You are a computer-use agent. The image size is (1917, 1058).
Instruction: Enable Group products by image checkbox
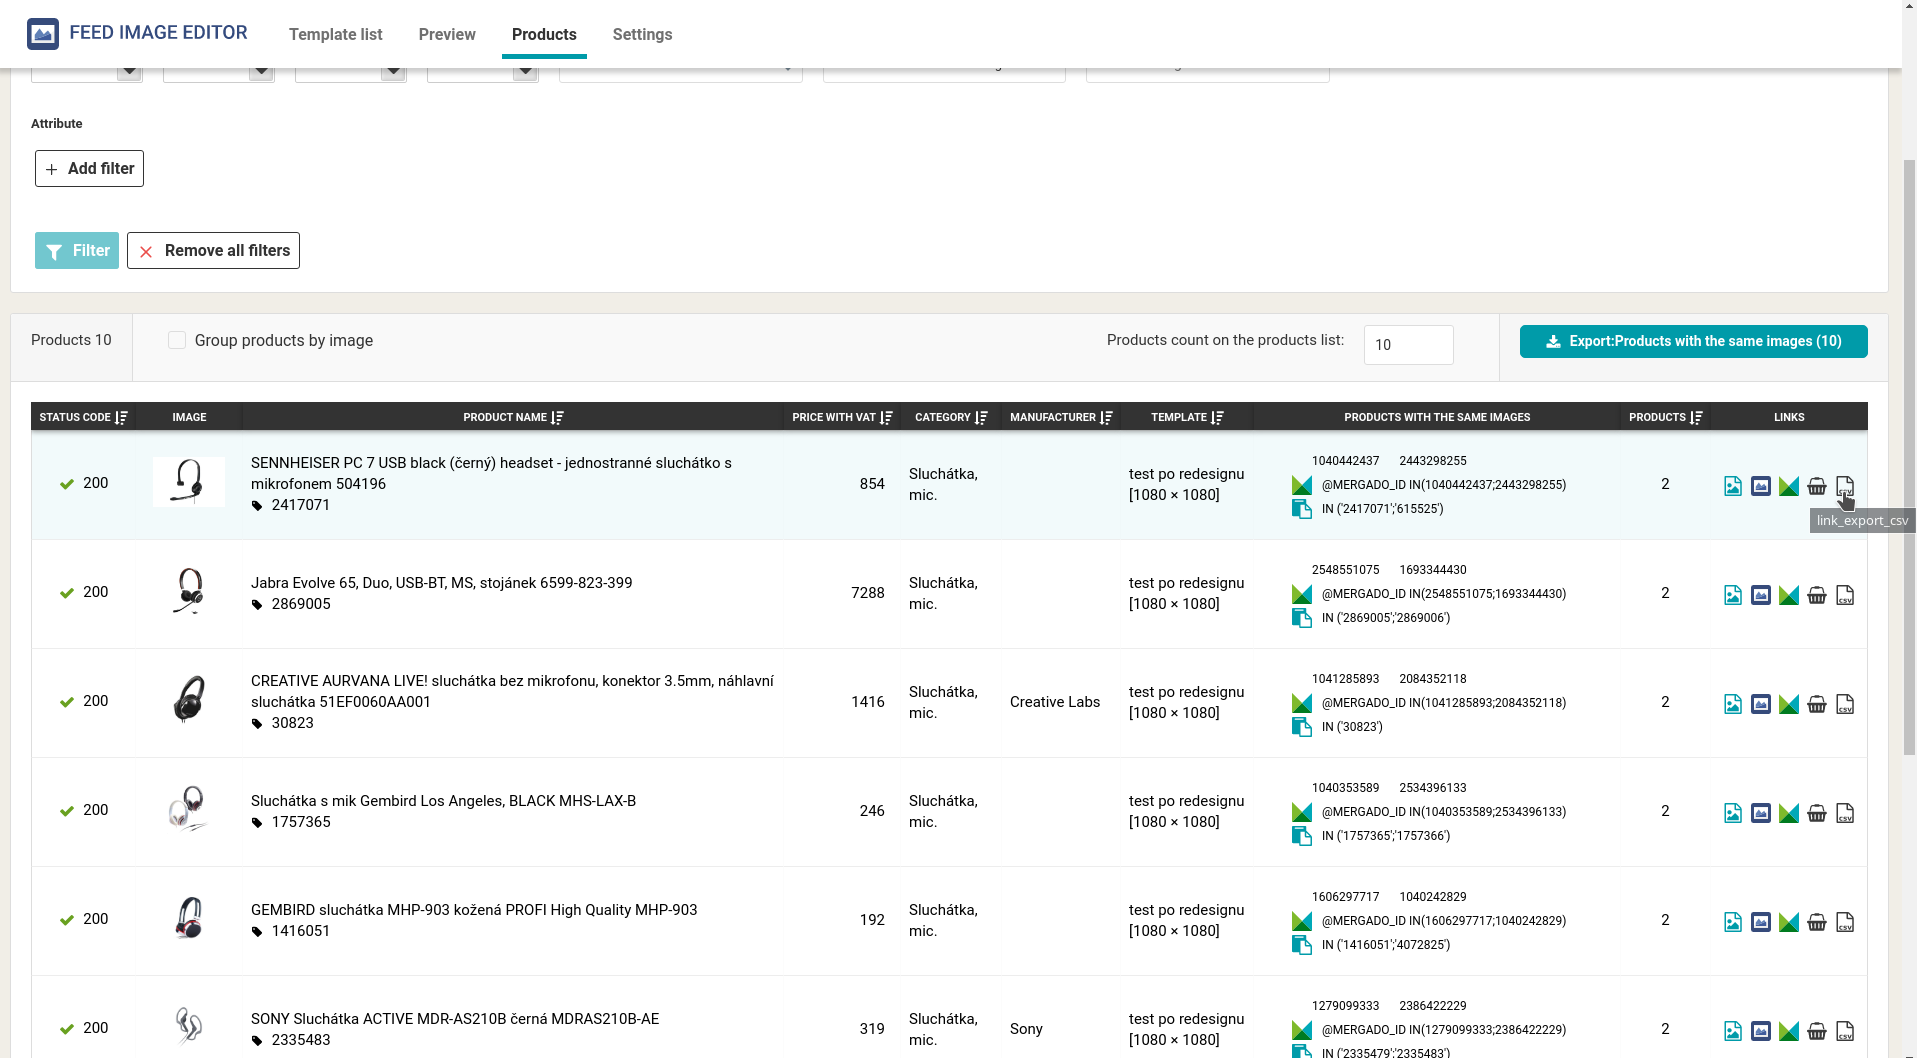(x=177, y=340)
